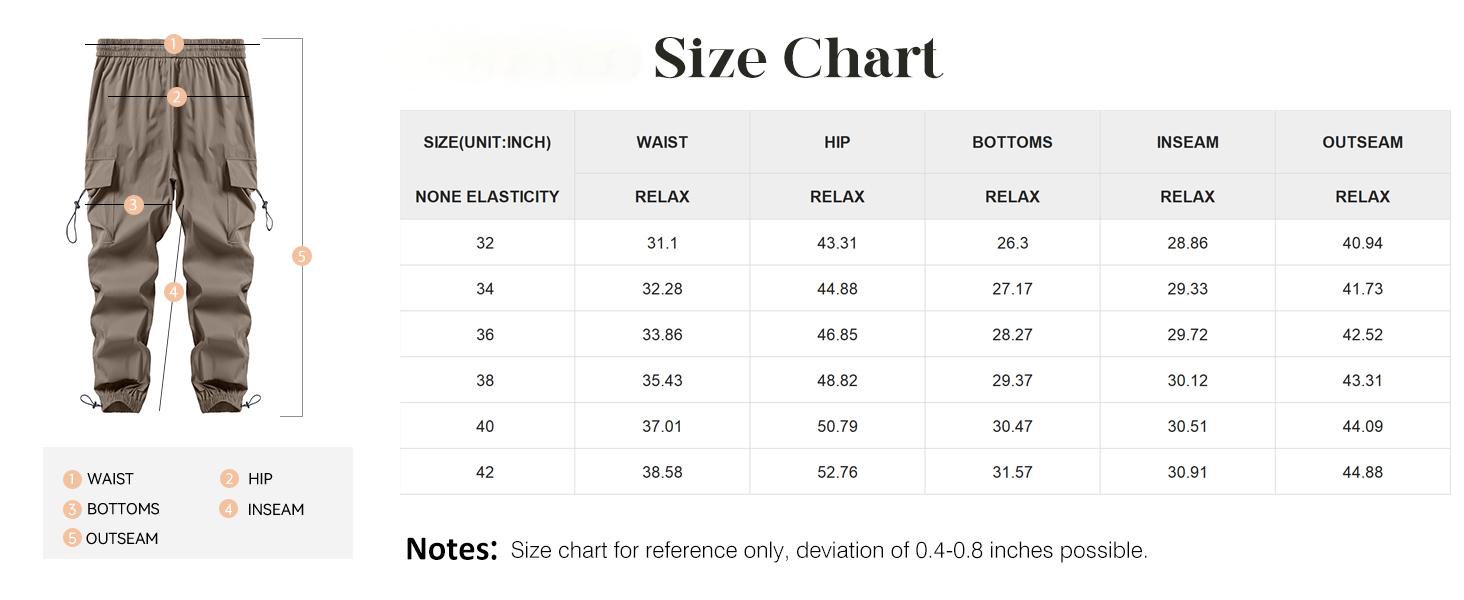Click the legend circle next to BOTTOMS
Image resolution: width=1464 pixels, height=600 pixels.
(x=72, y=509)
